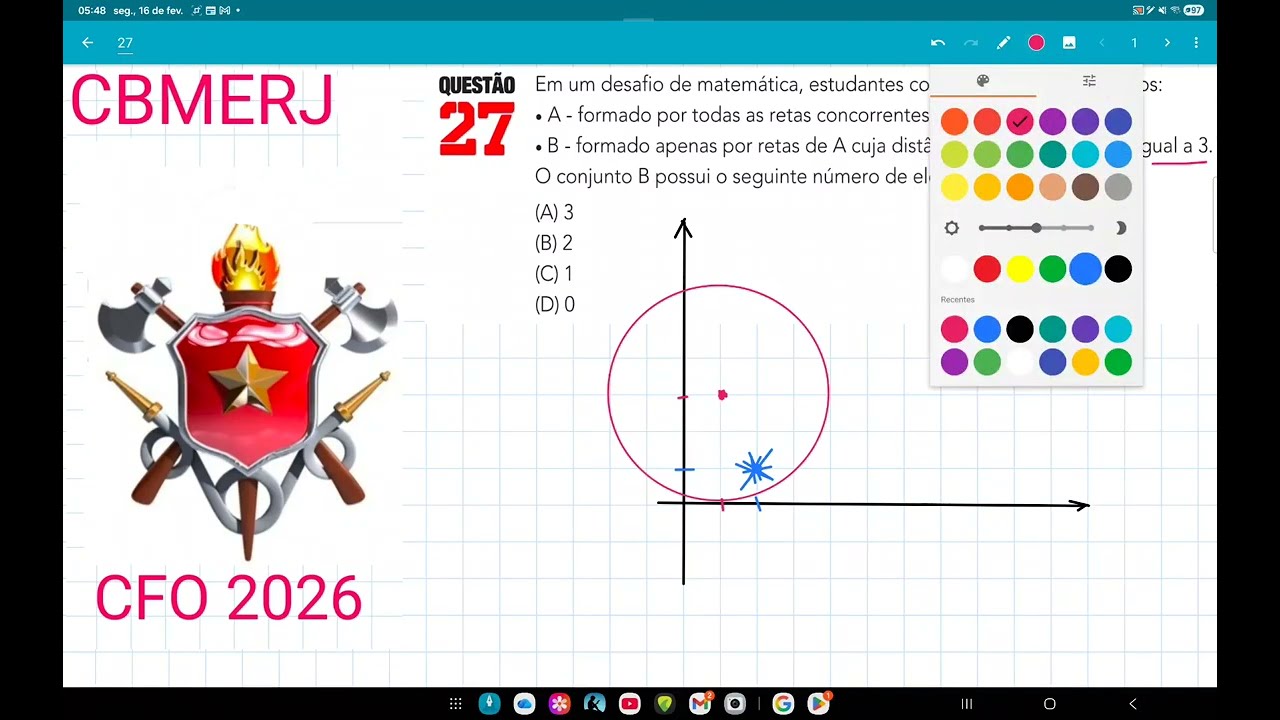Screen dimensions: 1280x720
Task: Switch to the sliders adjustment tab
Action: [1089, 81]
